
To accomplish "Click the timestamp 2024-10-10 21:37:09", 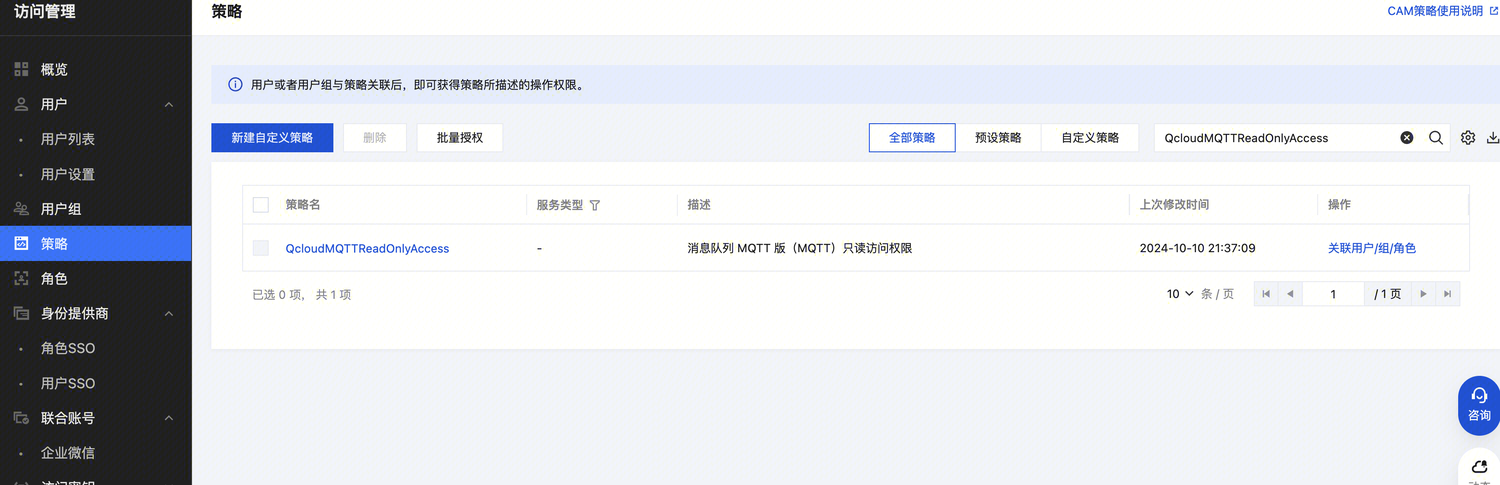I will (x=1197, y=248).
